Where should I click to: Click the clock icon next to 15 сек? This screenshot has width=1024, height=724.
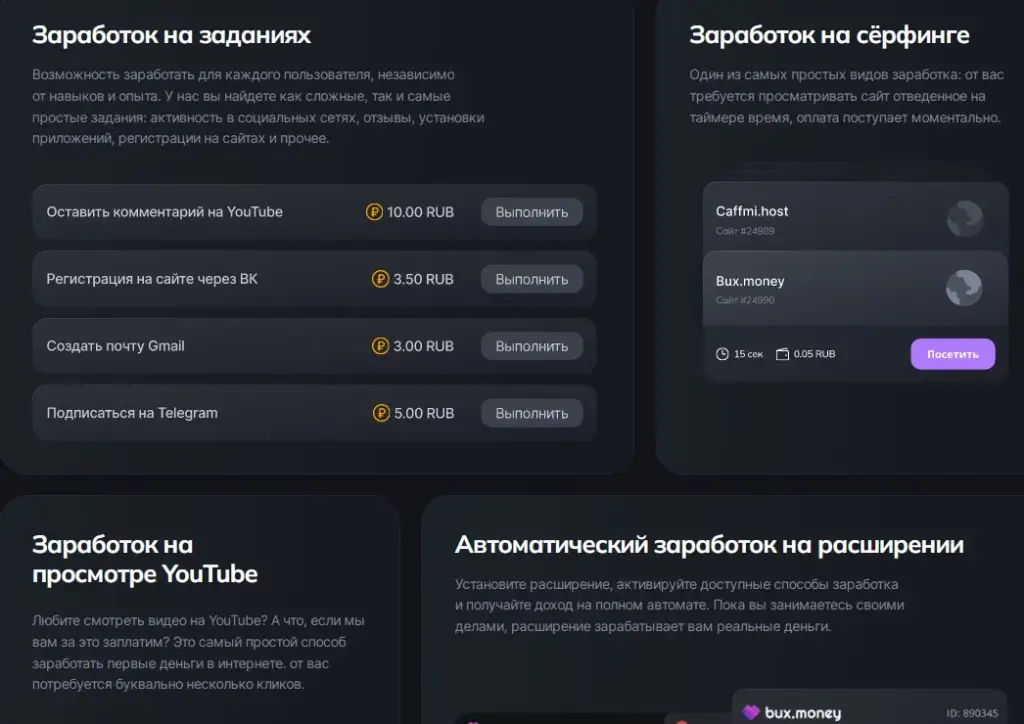(x=722, y=354)
